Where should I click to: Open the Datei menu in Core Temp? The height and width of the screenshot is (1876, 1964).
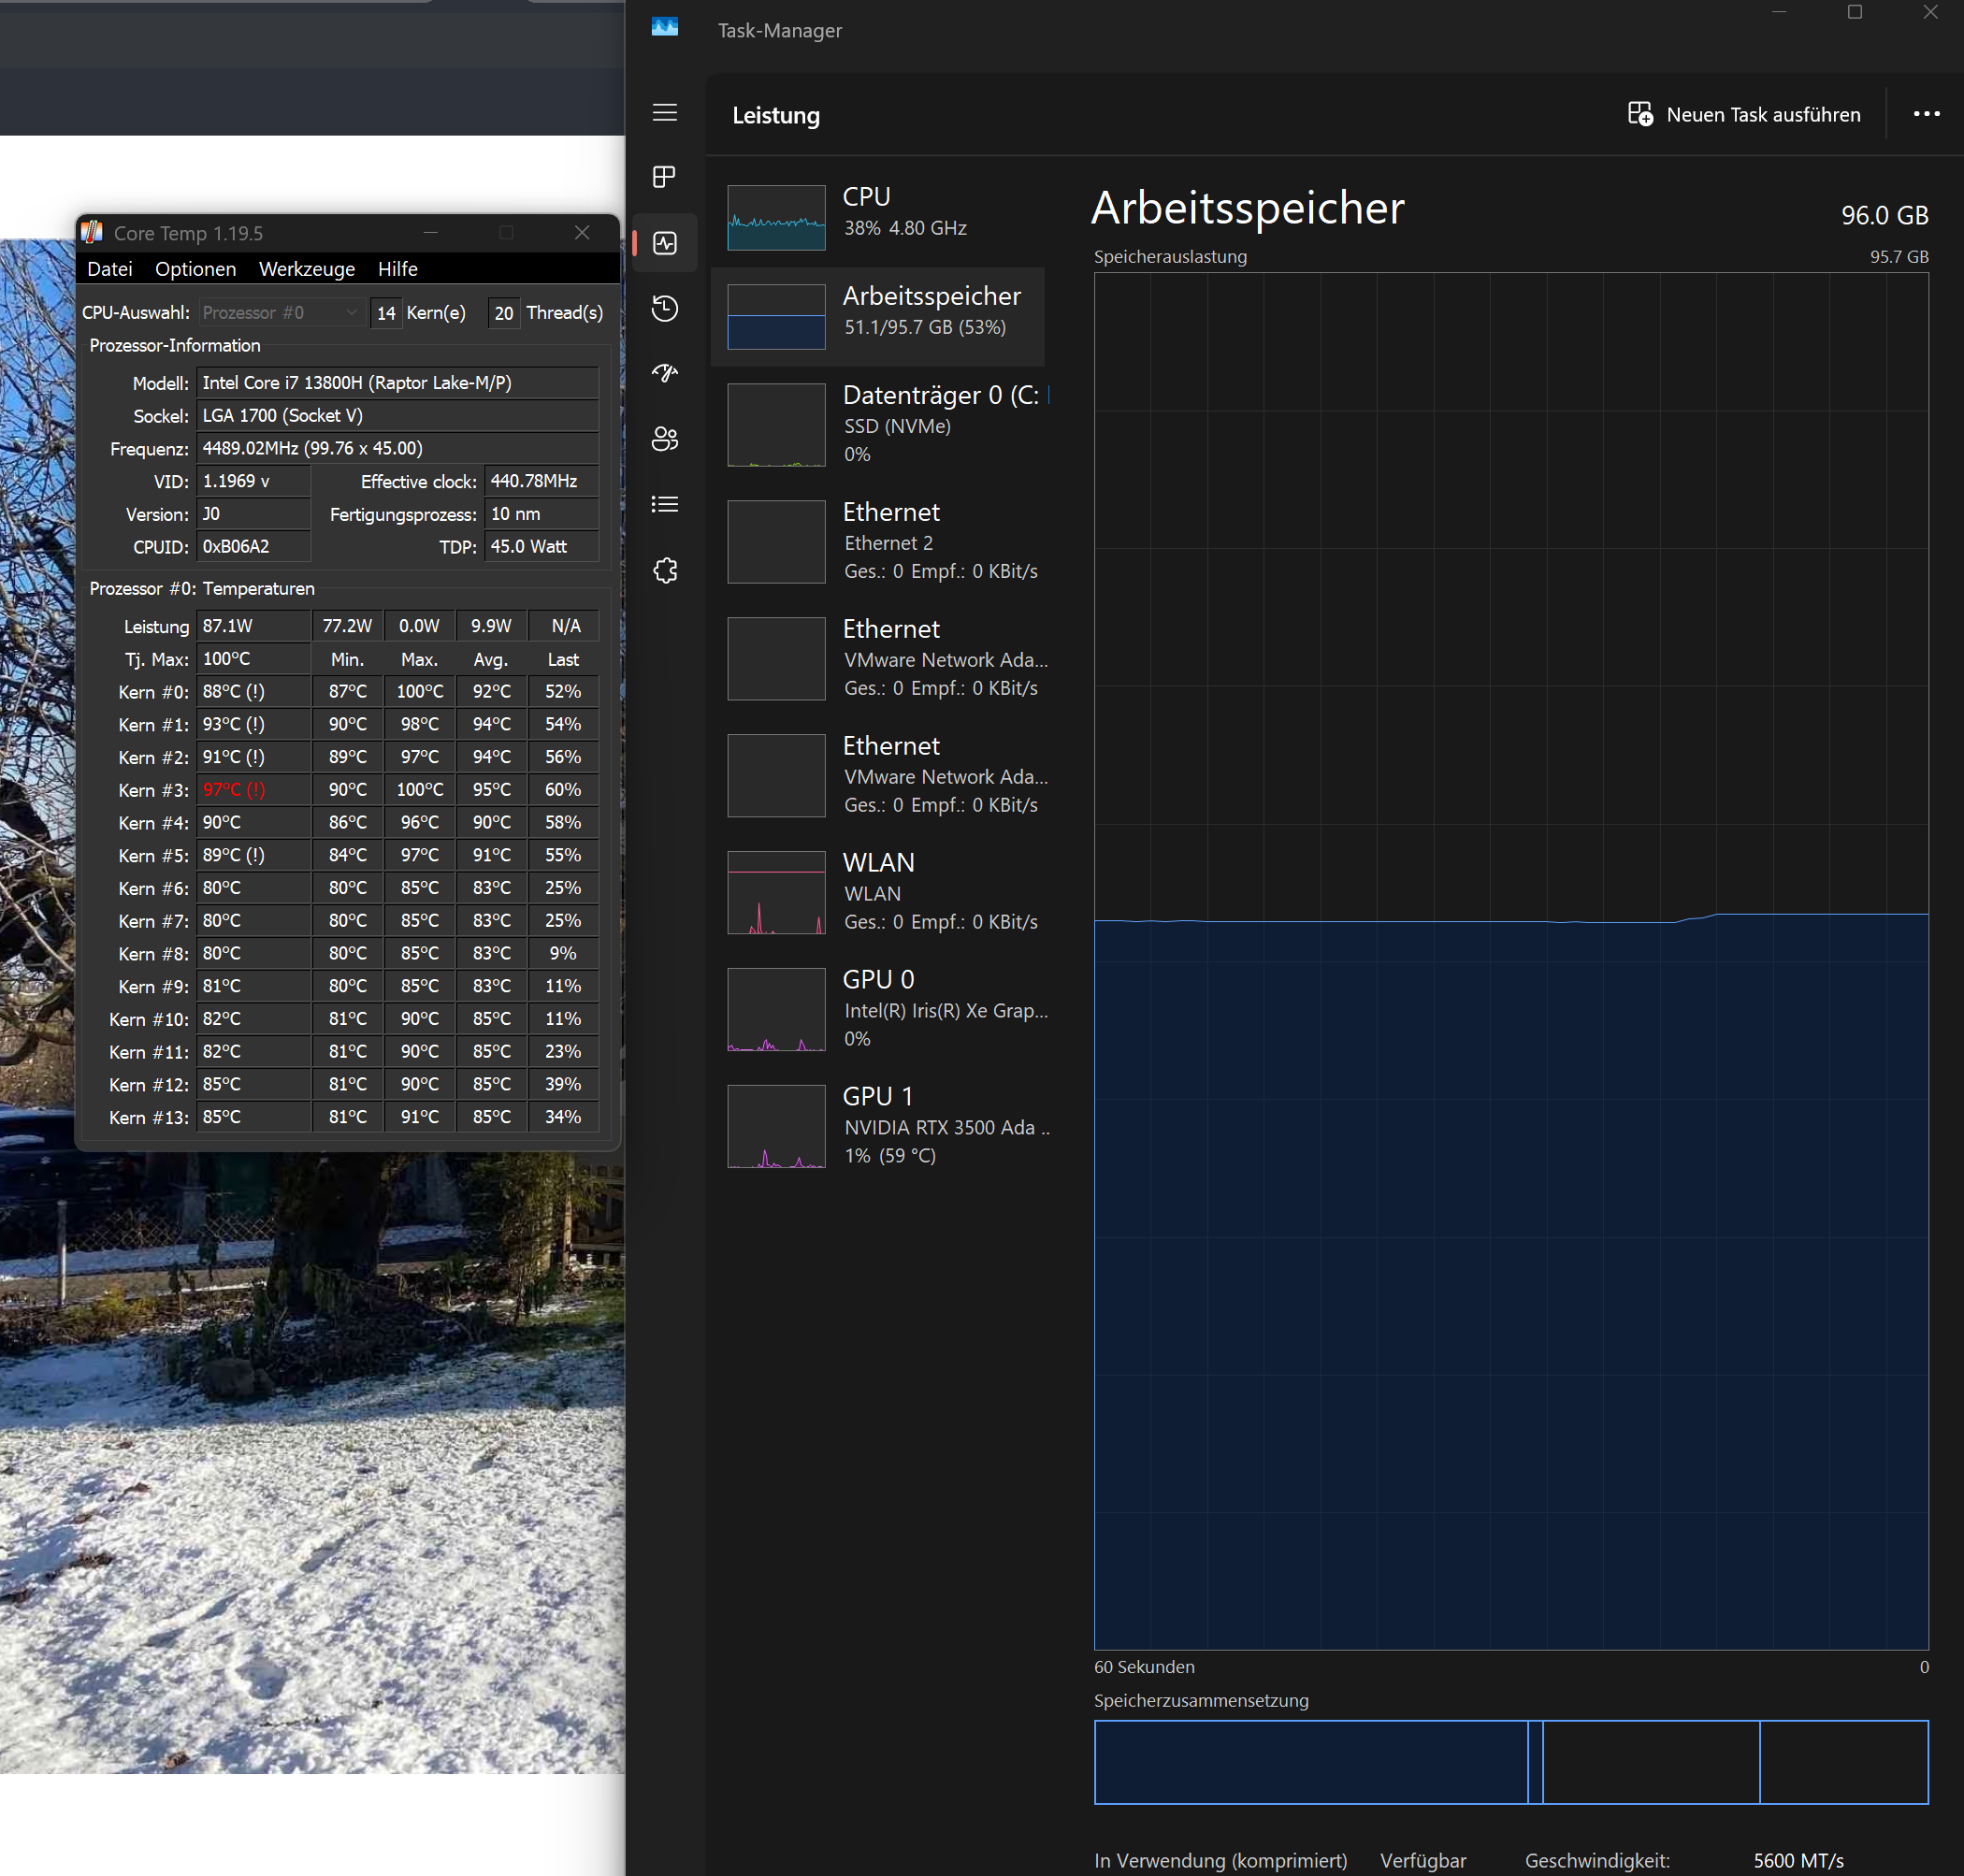(x=109, y=269)
